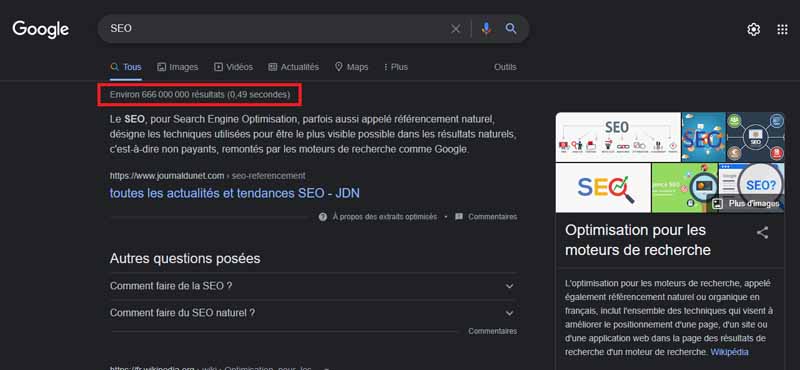Click inside the SEO search field

[x=276, y=29]
